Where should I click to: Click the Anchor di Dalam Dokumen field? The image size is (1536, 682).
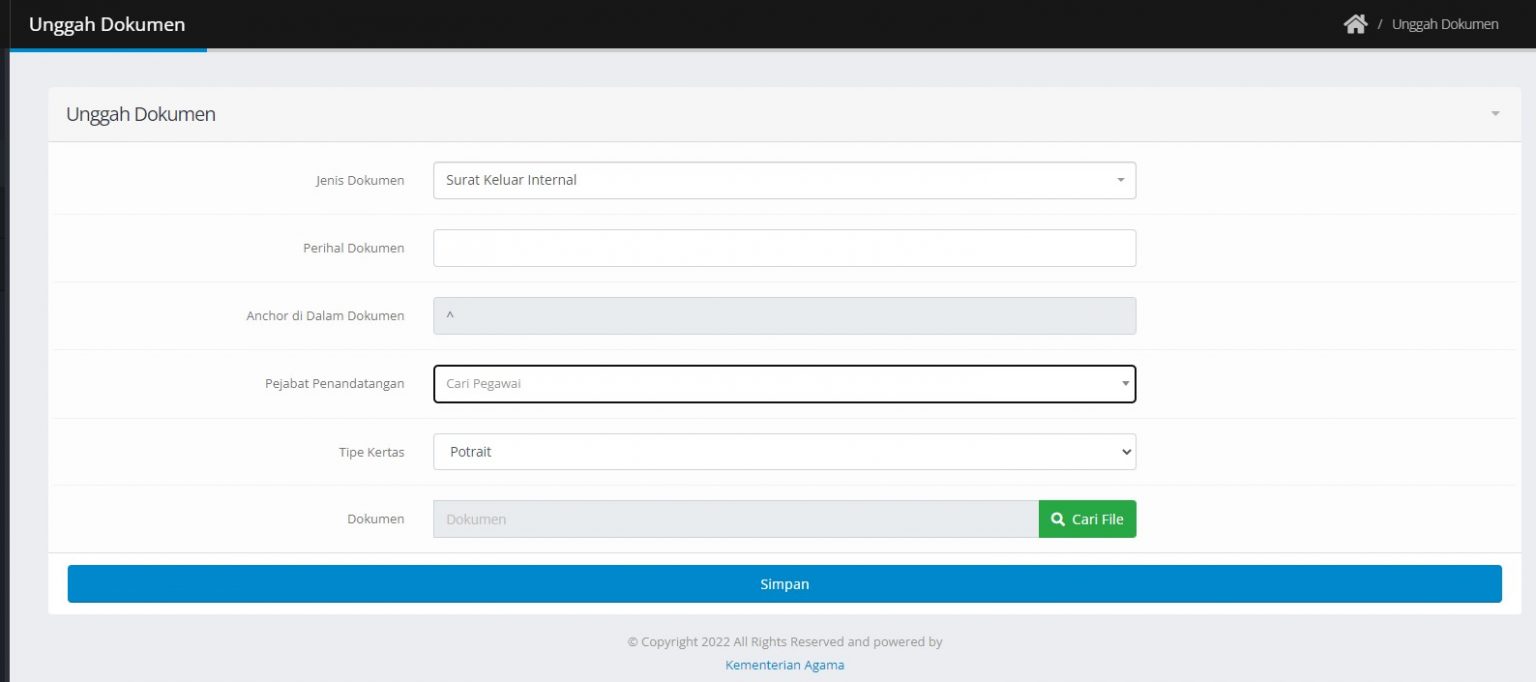784,316
